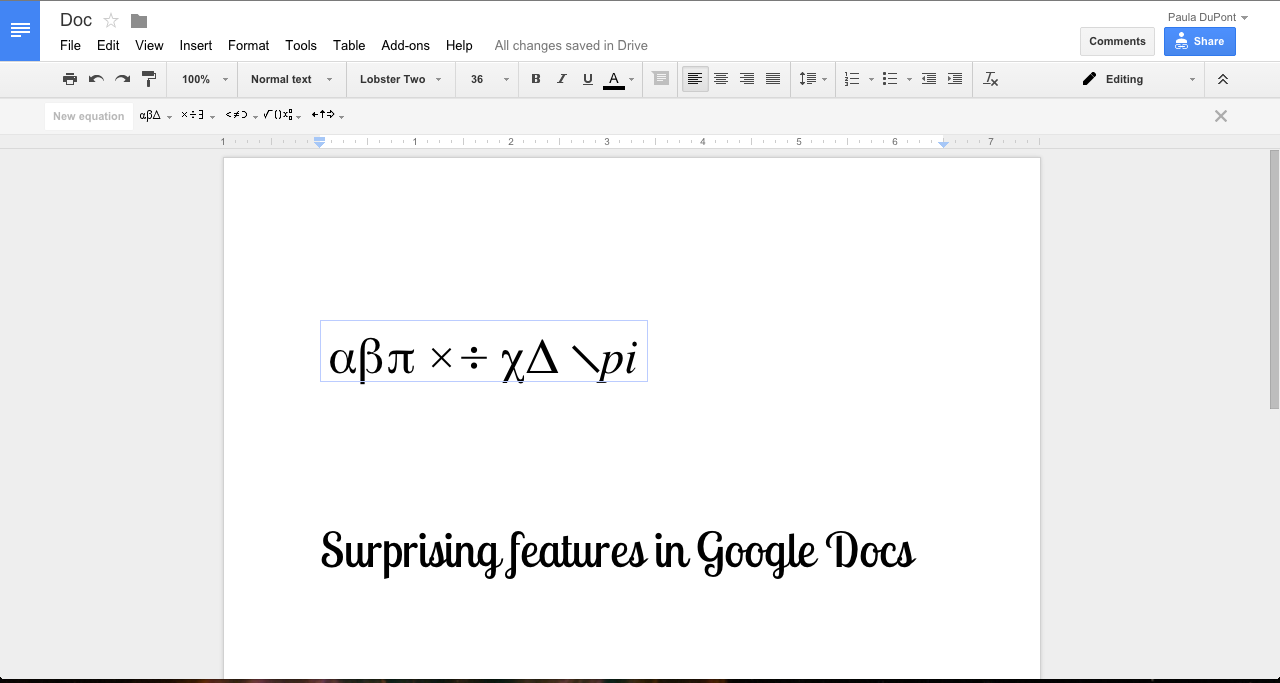Image resolution: width=1280 pixels, height=683 pixels.
Task: Click the Surprising features in Google Docs heading
Action: pyautogui.click(x=617, y=552)
